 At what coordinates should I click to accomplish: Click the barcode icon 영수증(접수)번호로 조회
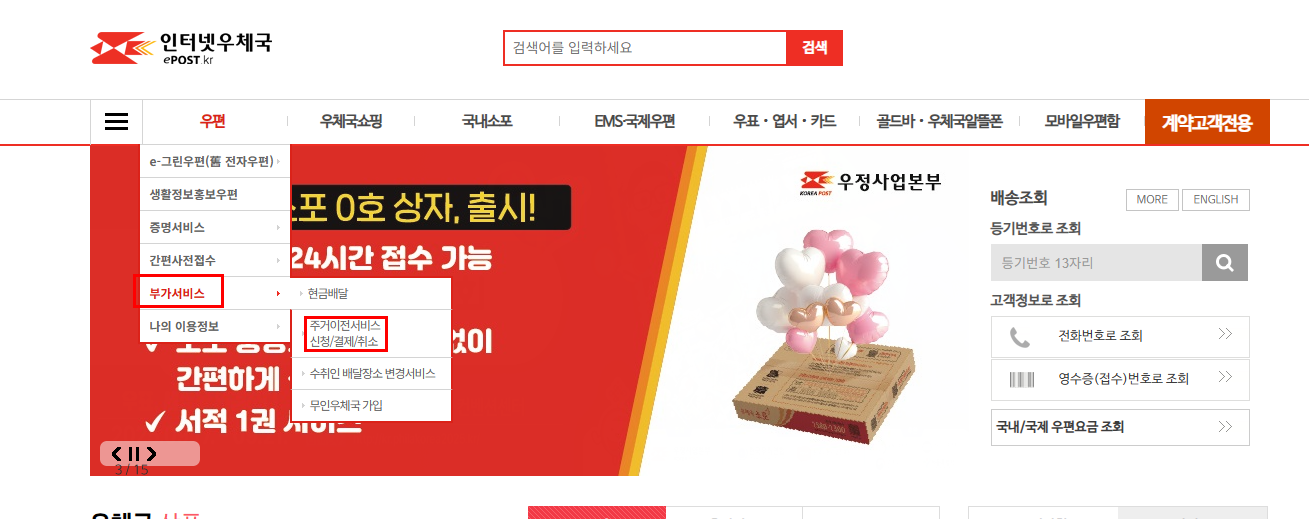pos(1021,379)
